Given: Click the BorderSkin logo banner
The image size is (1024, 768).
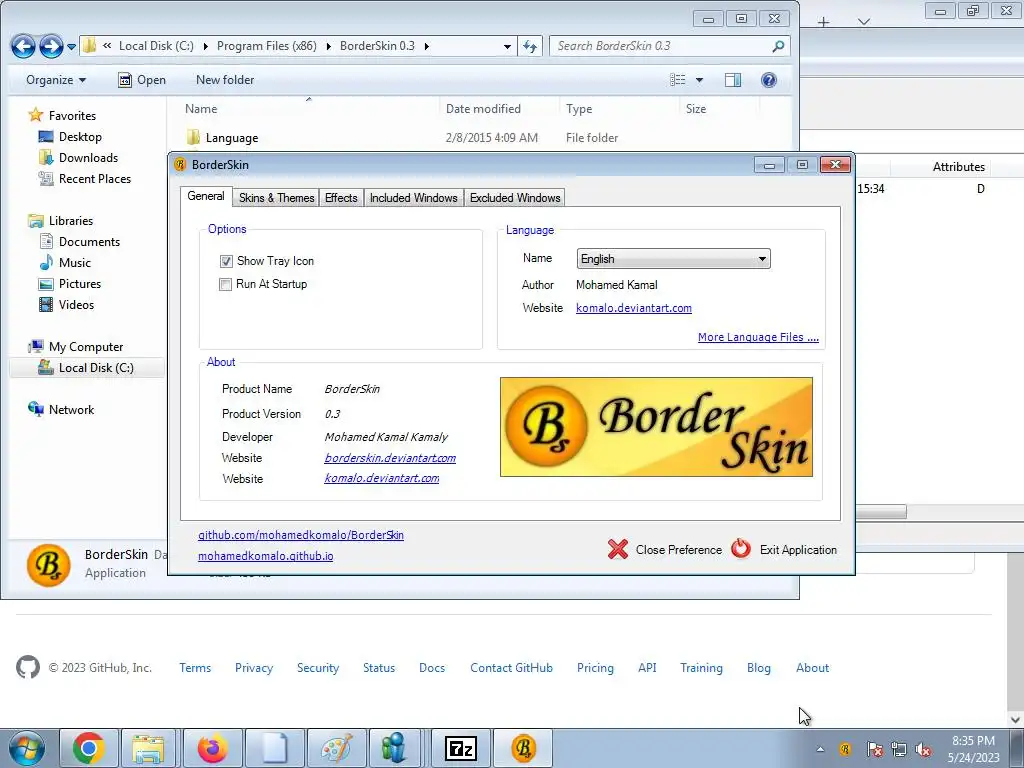Looking at the screenshot, I should tap(656, 427).
